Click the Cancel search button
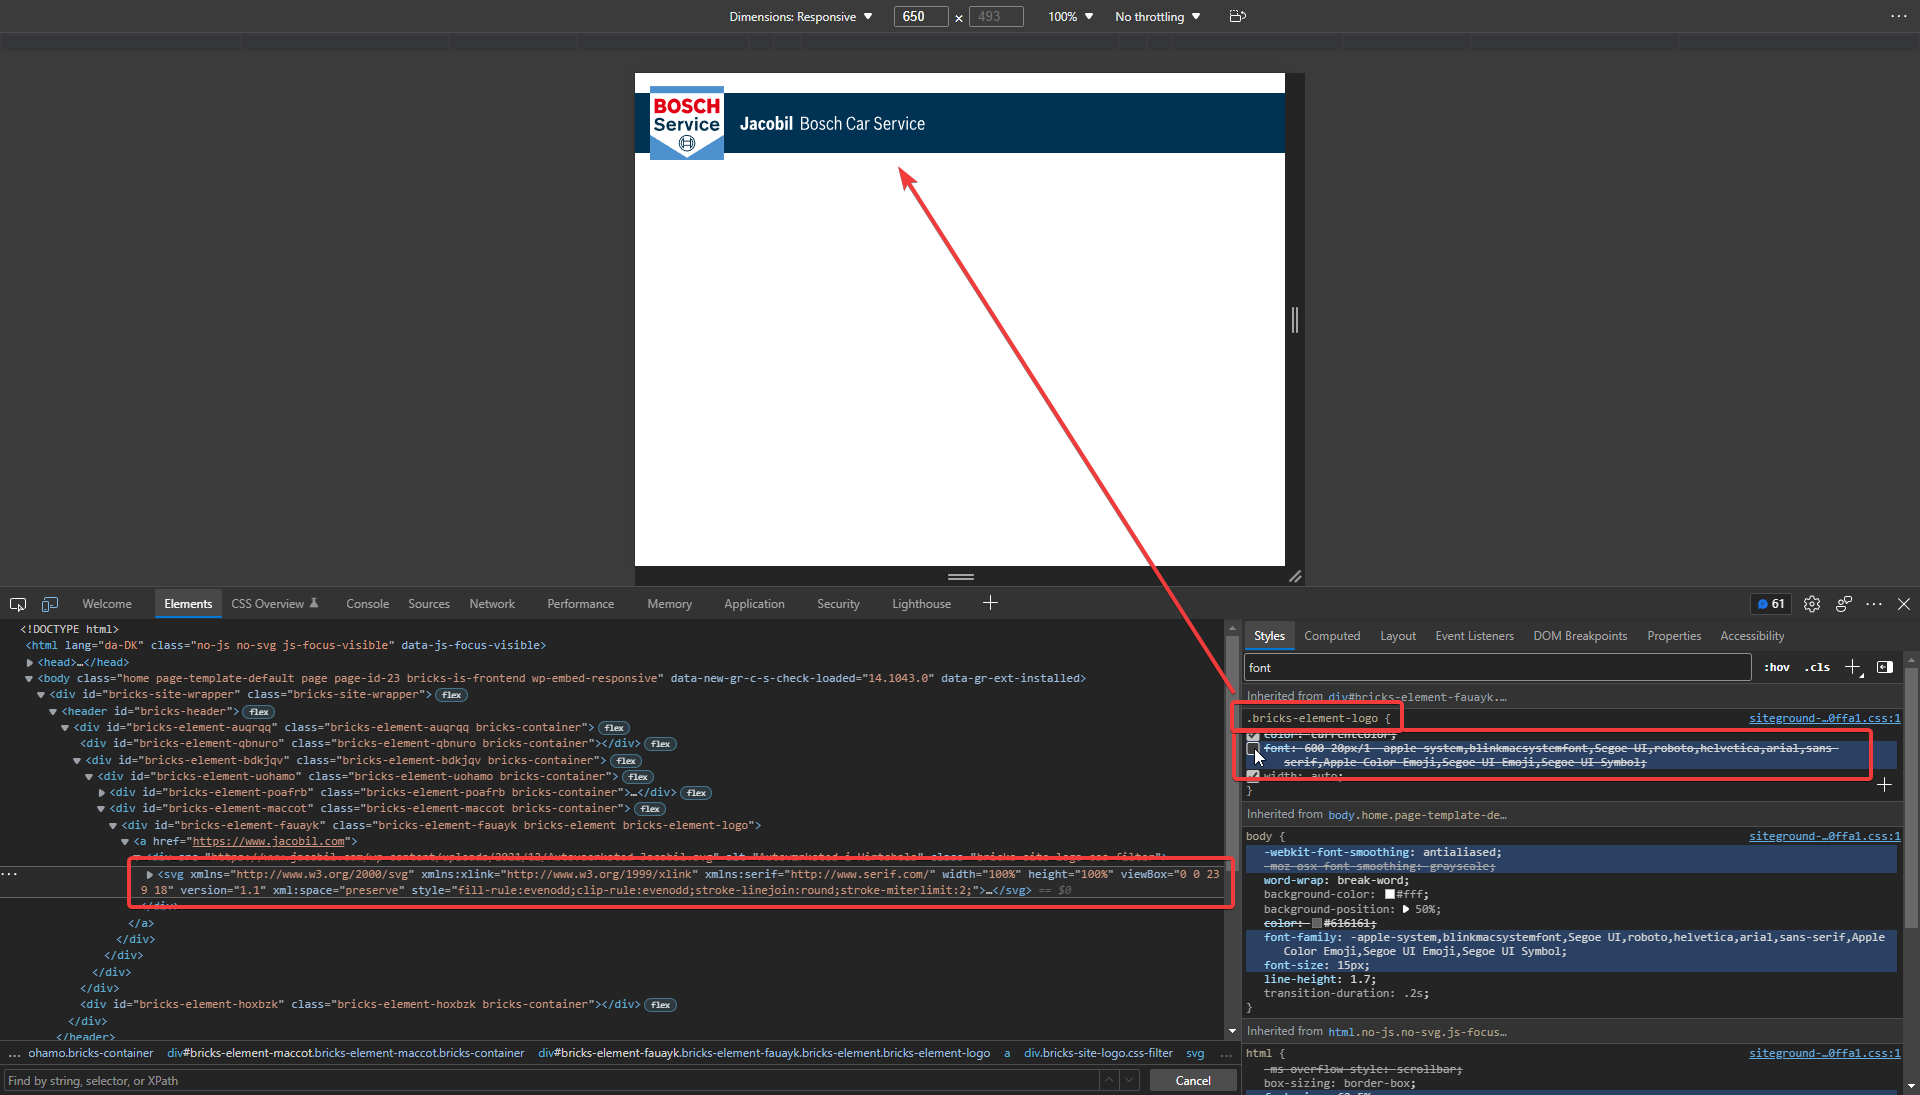 pyautogui.click(x=1193, y=1080)
